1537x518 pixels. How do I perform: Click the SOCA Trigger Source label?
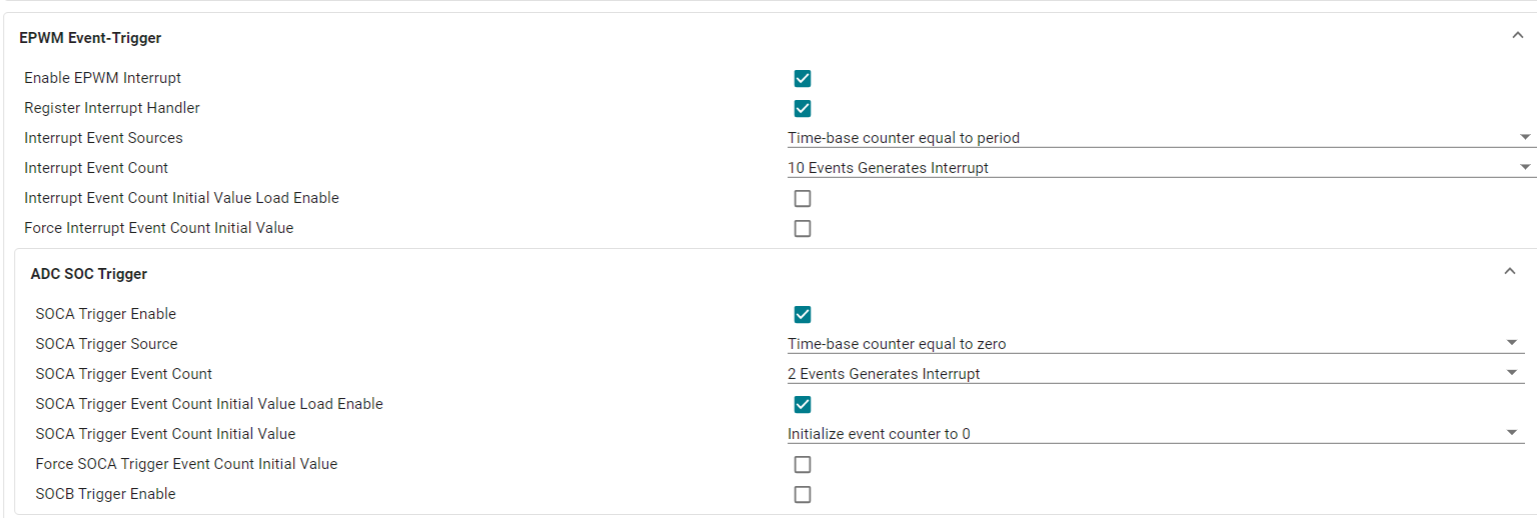(x=106, y=344)
